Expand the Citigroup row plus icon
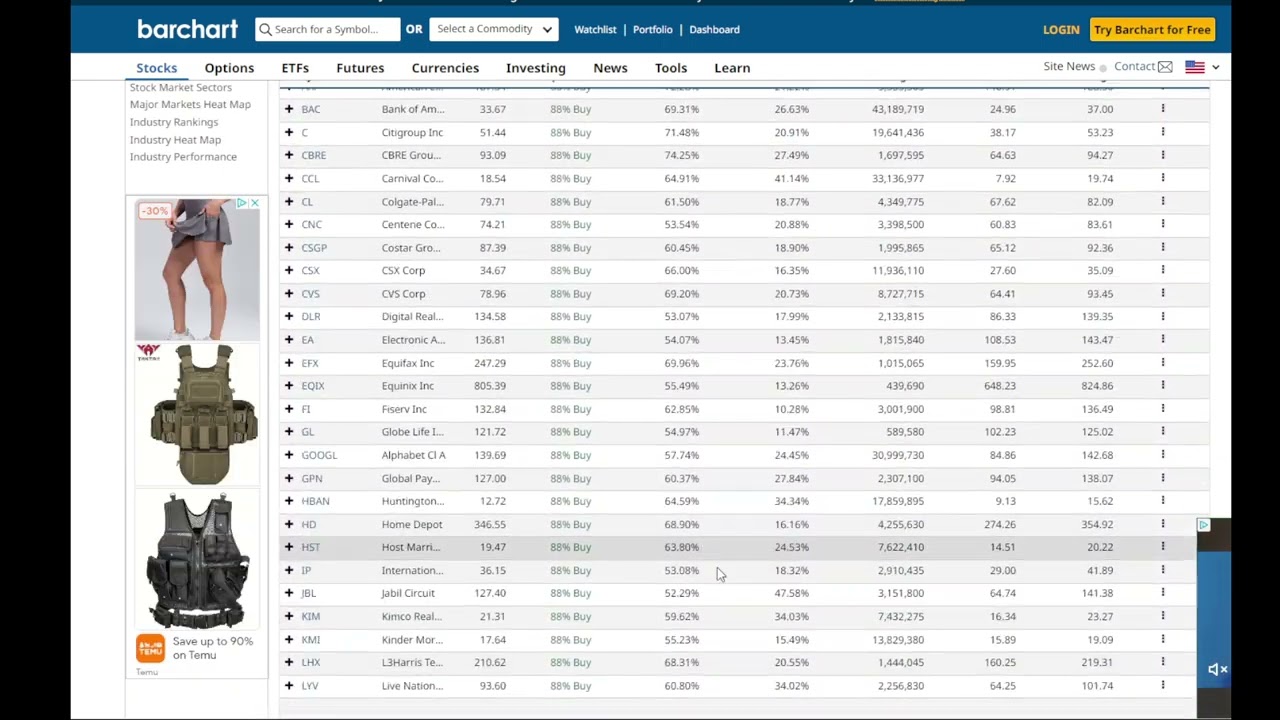Viewport: 1280px width, 720px height. click(289, 132)
